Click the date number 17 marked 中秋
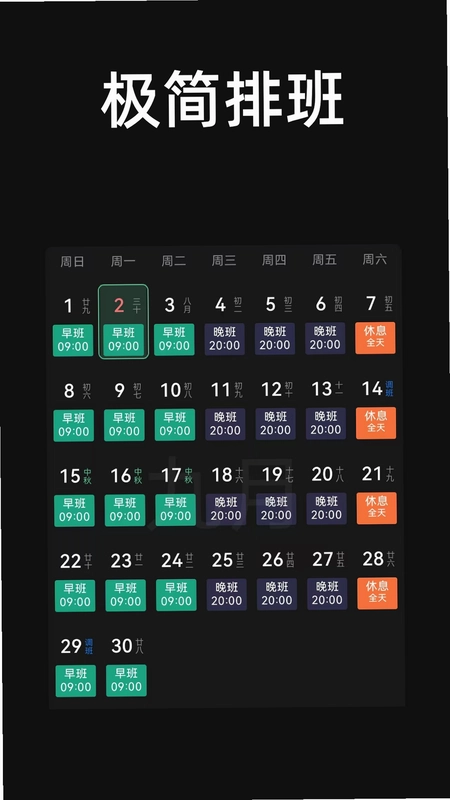450x800 pixels. pyautogui.click(x=171, y=475)
